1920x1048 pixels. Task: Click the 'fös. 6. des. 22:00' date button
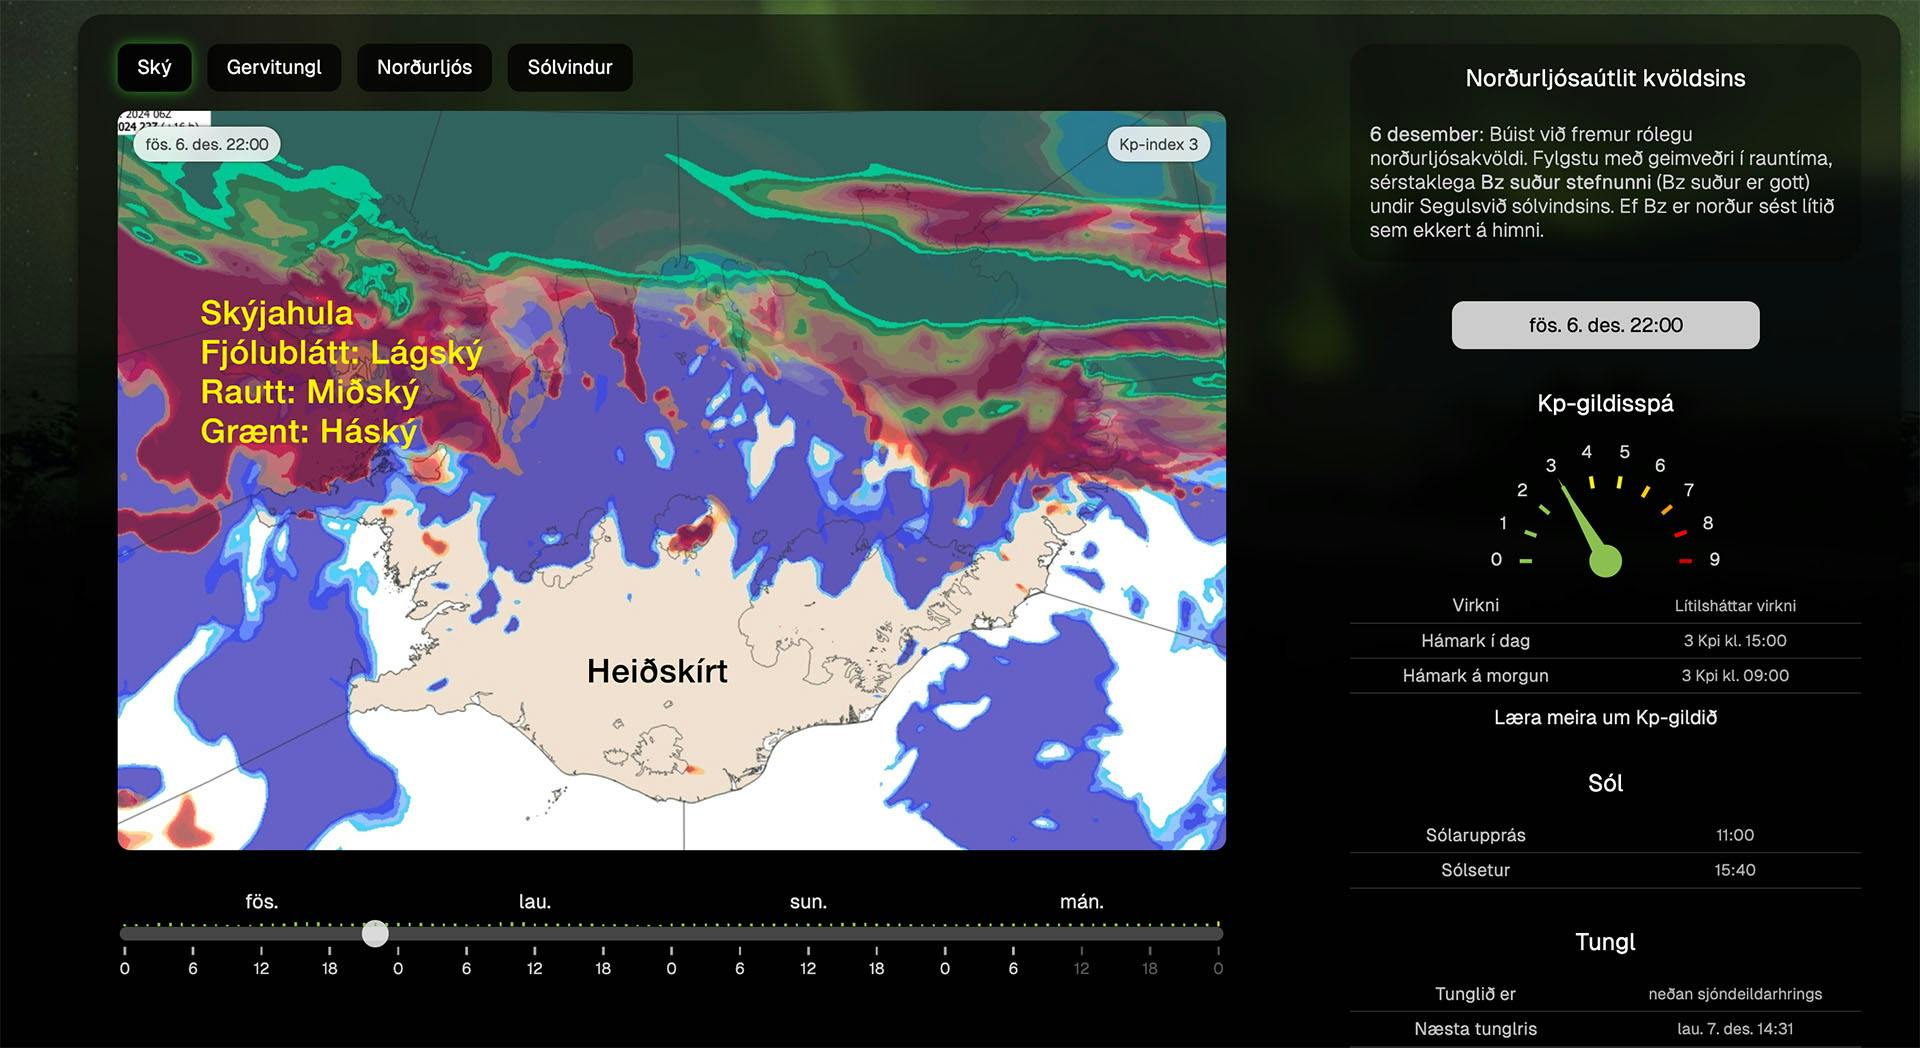point(1605,325)
